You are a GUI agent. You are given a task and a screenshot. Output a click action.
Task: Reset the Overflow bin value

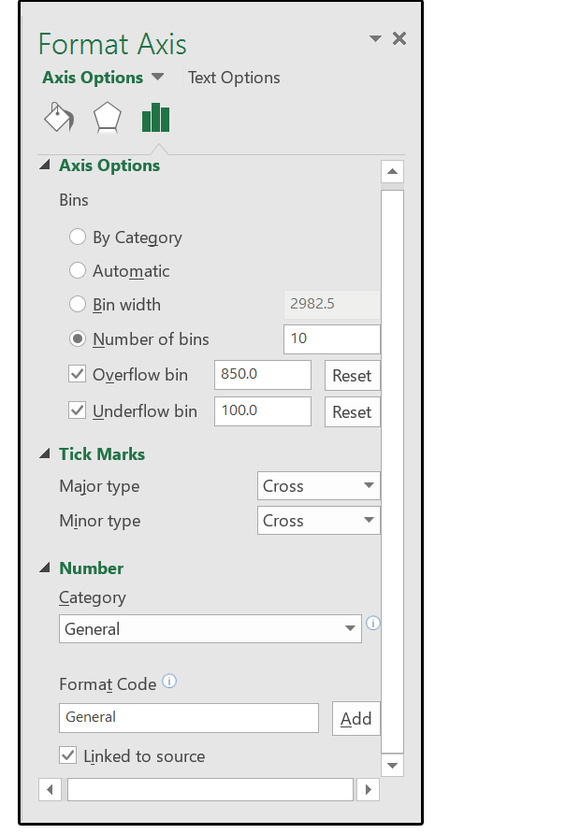[353, 374]
